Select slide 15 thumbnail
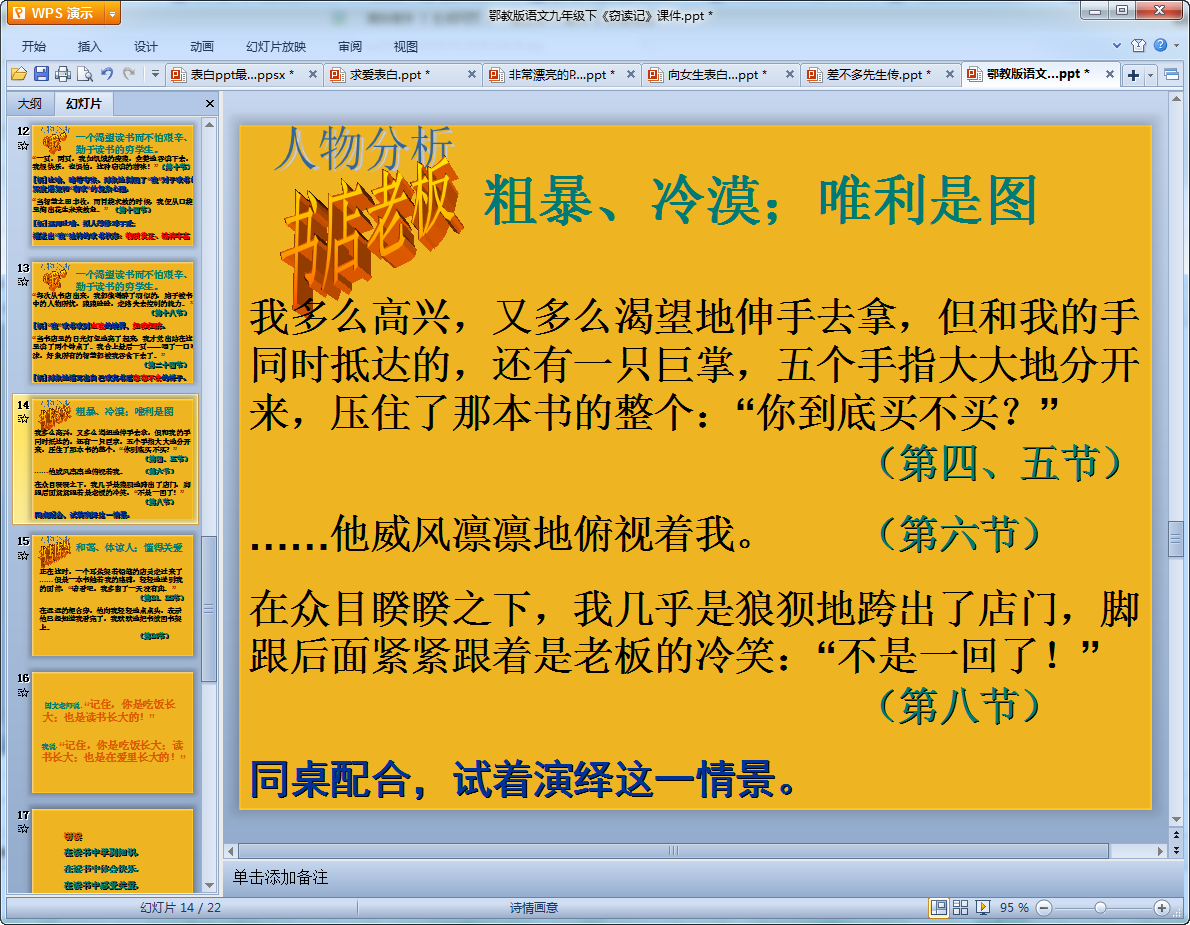The width and height of the screenshot is (1190, 925). [x=112, y=596]
